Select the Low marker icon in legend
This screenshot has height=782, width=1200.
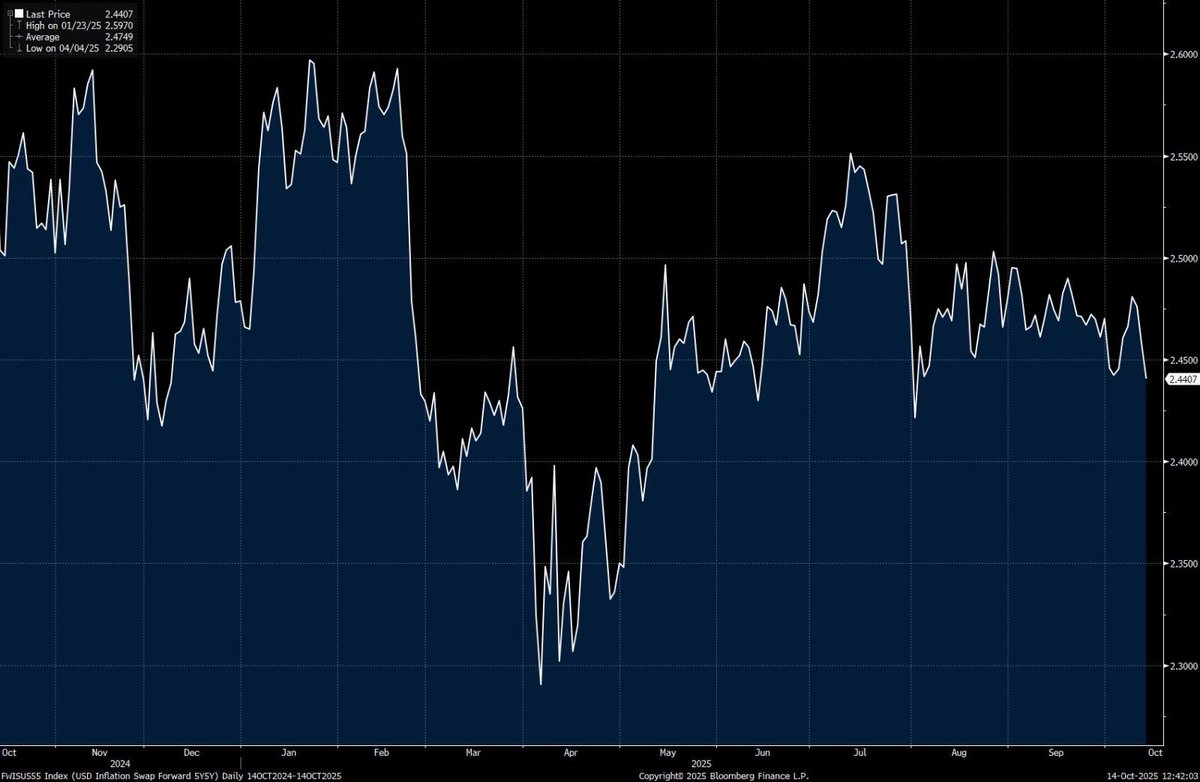(x=19, y=48)
